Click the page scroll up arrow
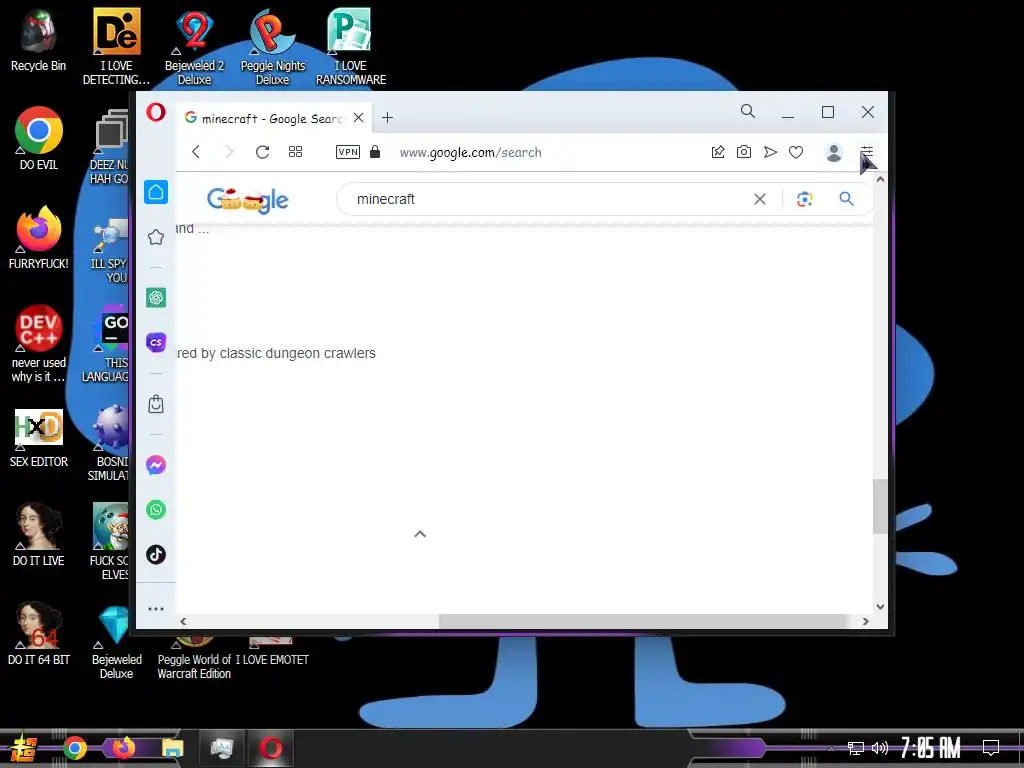Viewport: 1024px width, 768px height. 880,179
